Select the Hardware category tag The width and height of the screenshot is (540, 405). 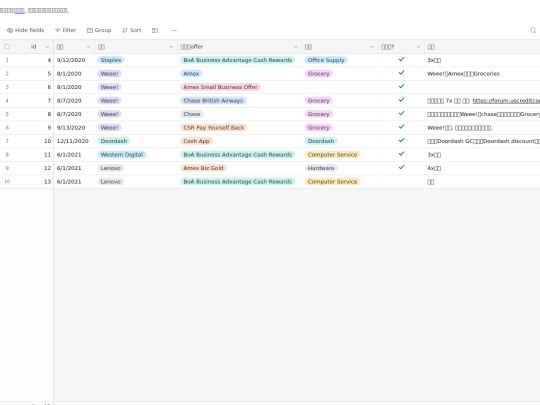pos(321,168)
